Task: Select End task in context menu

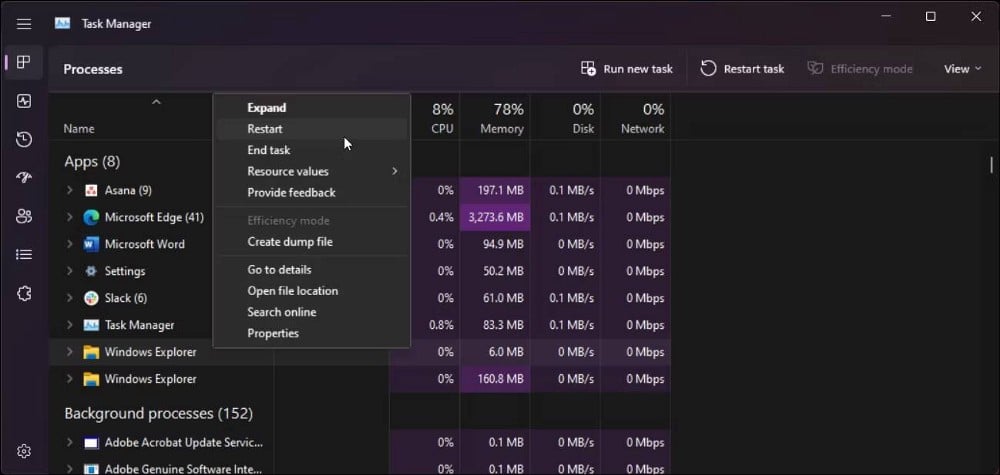Action: [268, 150]
